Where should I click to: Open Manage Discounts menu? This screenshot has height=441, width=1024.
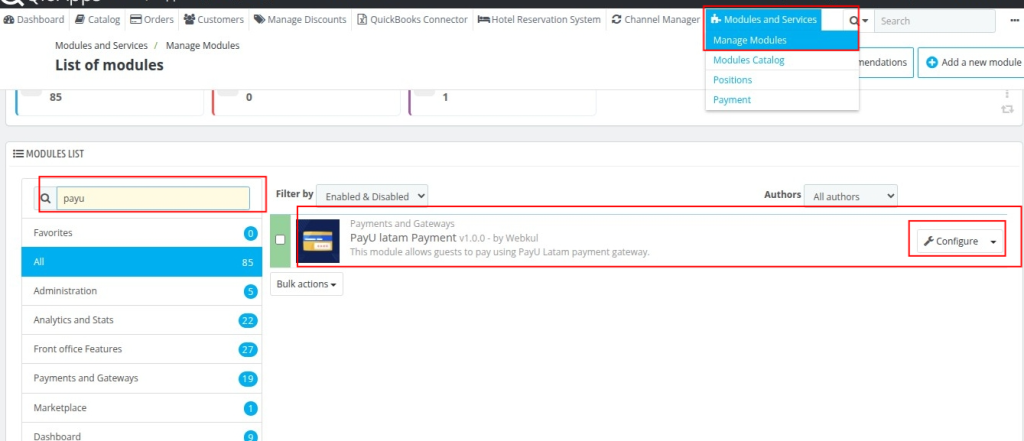pos(300,20)
